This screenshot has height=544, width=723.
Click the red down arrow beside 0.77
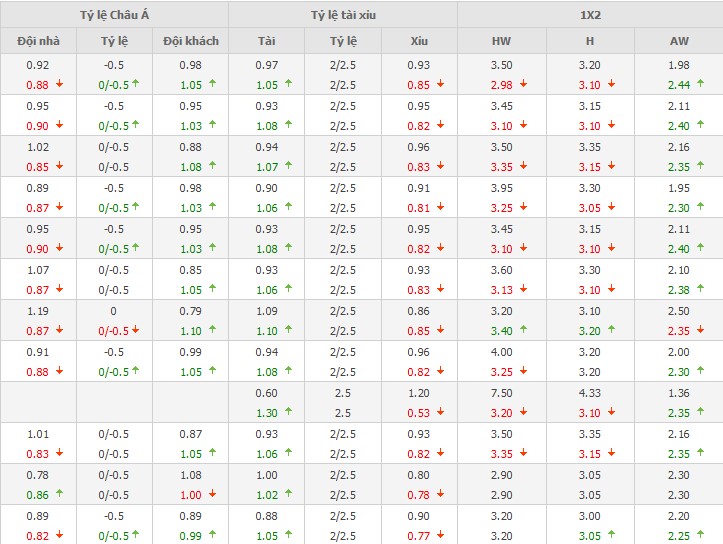[x=440, y=536]
